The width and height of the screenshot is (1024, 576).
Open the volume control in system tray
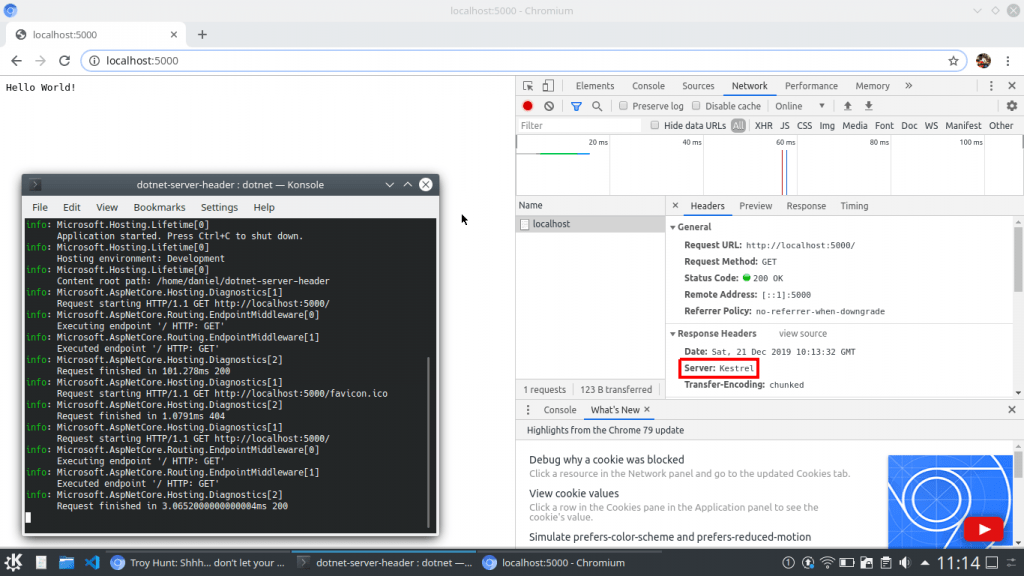coord(906,562)
